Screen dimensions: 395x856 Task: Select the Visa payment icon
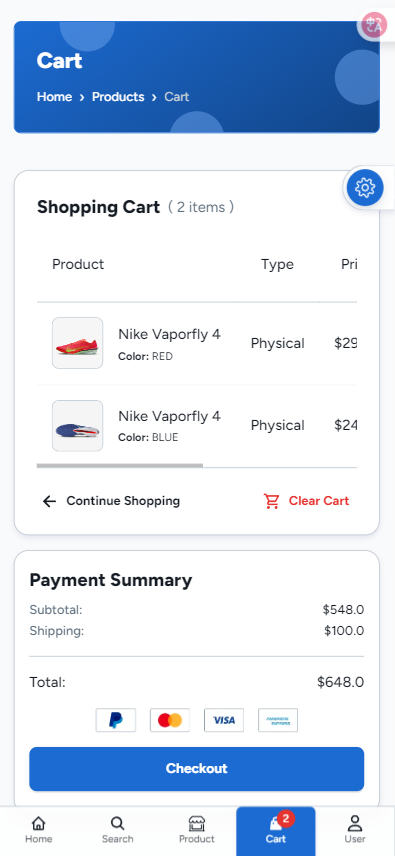224,720
